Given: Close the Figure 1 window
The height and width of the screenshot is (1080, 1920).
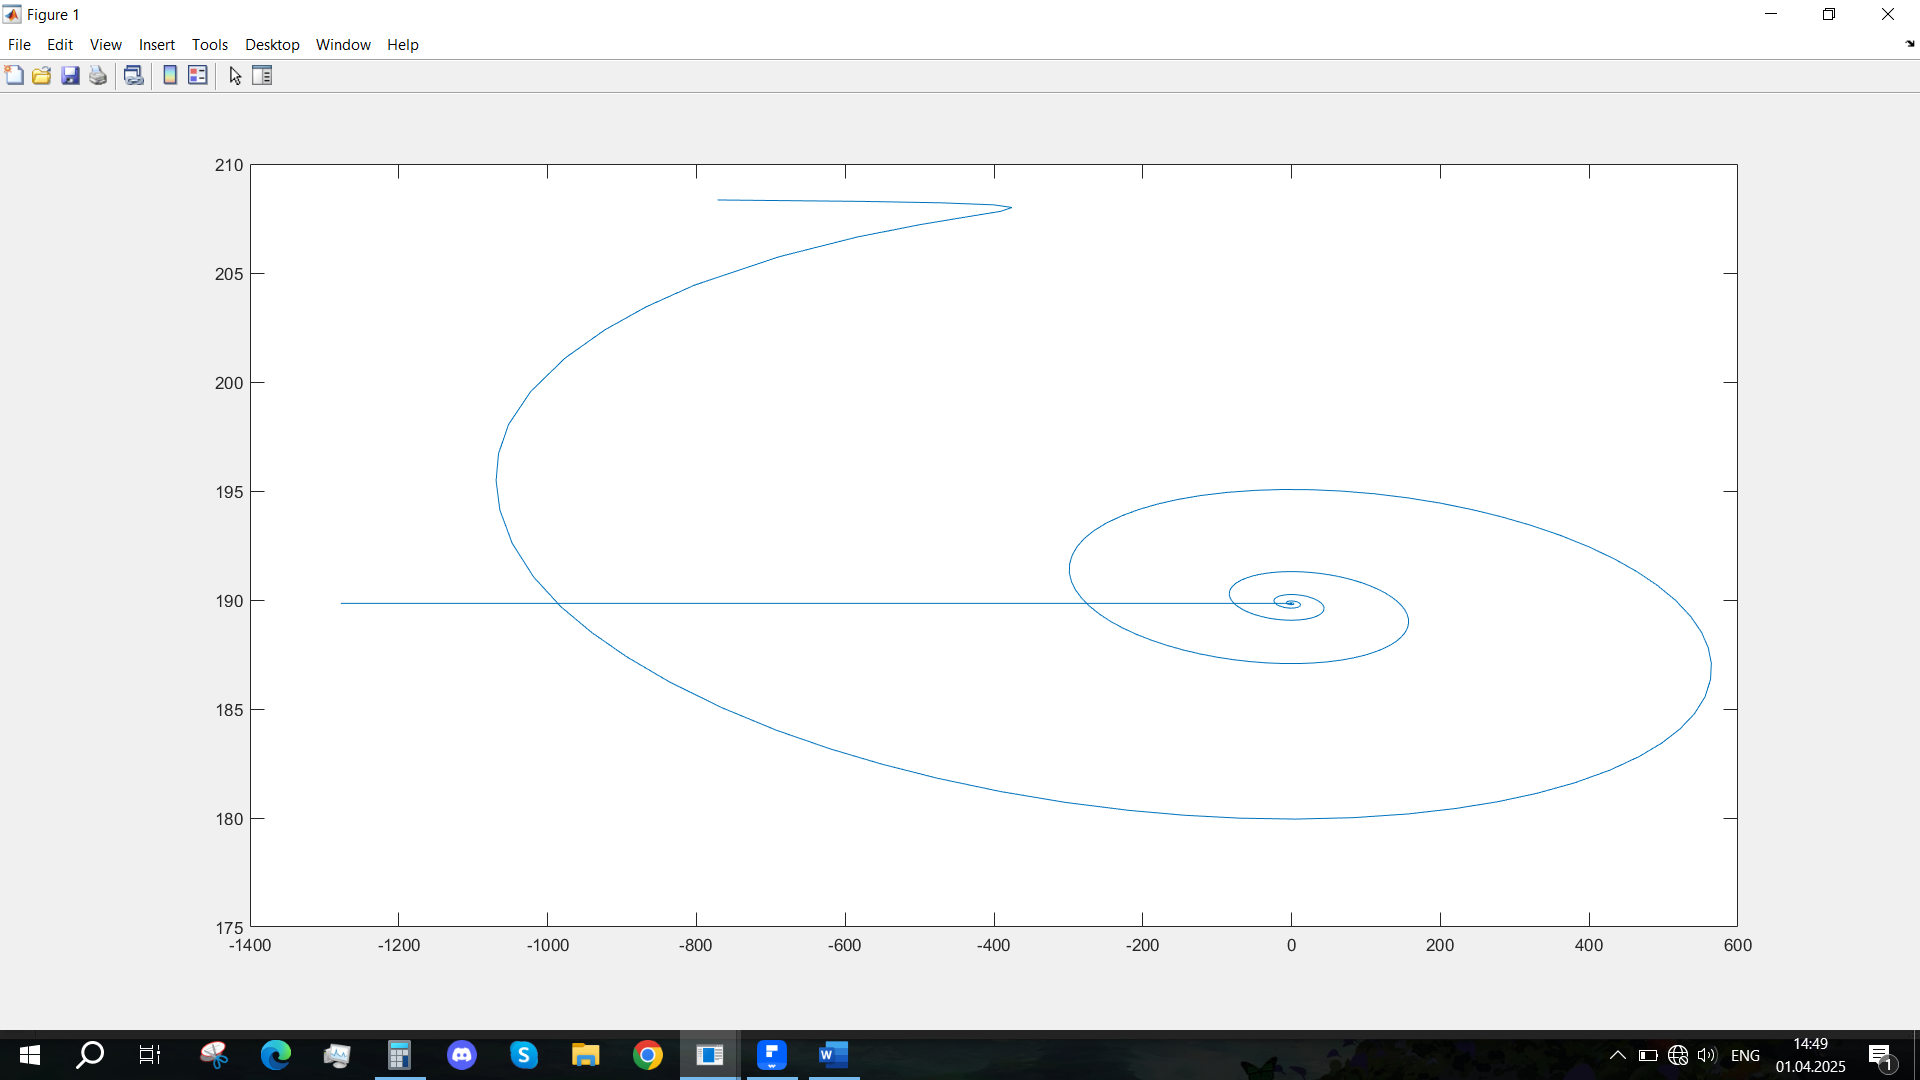Looking at the screenshot, I should click(1888, 14).
